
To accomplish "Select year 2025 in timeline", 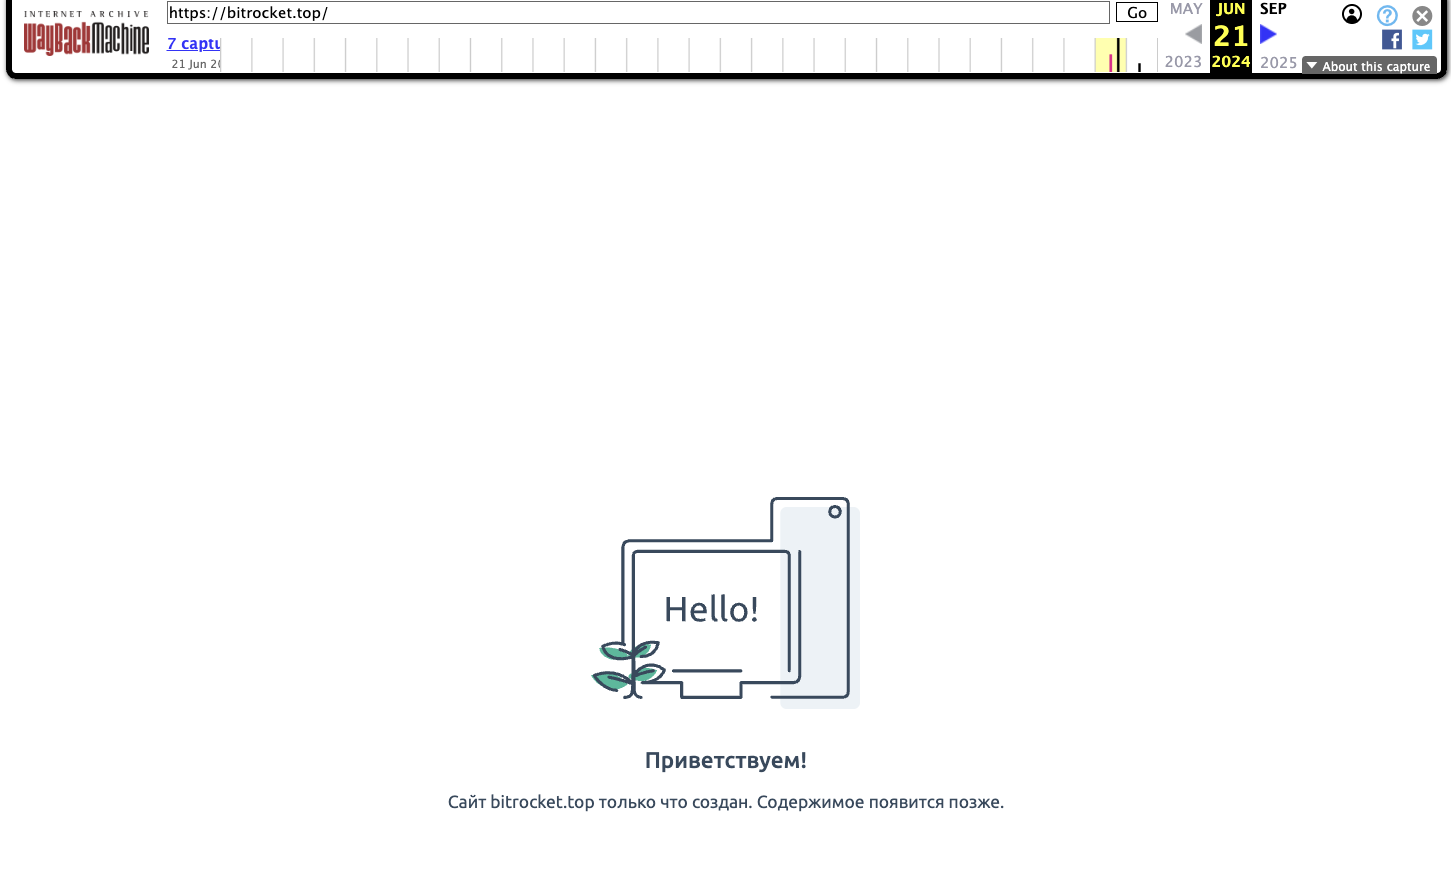I will tap(1278, 62).
